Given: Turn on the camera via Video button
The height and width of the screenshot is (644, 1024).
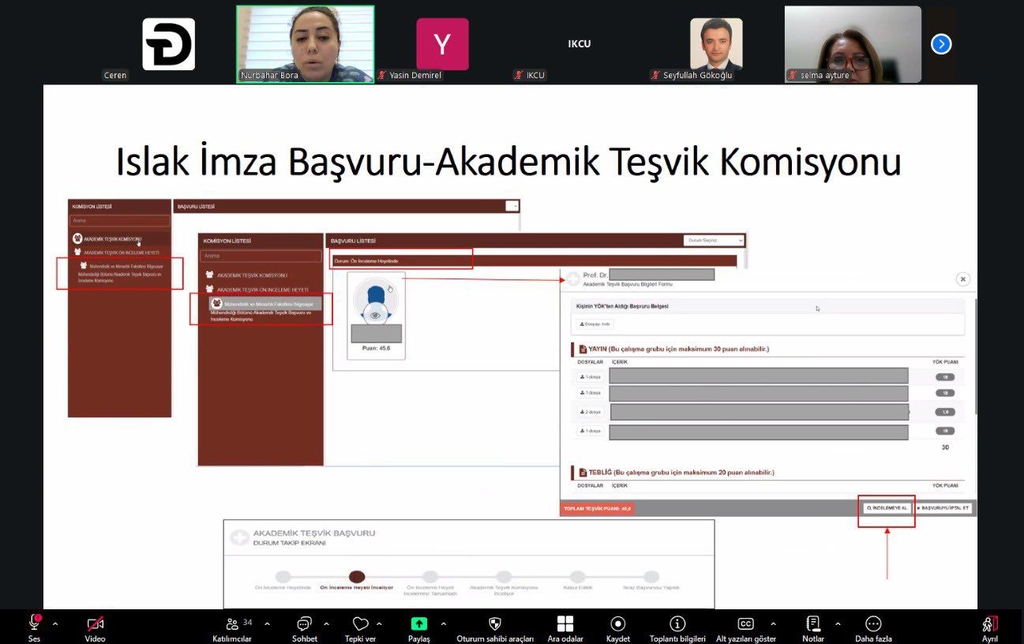Looking at the screenshot, I should (x=95, y=623).
